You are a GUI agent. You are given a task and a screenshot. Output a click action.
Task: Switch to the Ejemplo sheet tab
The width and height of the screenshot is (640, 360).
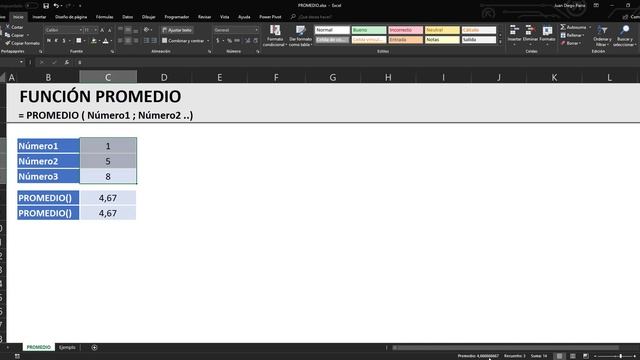[x=67, y=347]
